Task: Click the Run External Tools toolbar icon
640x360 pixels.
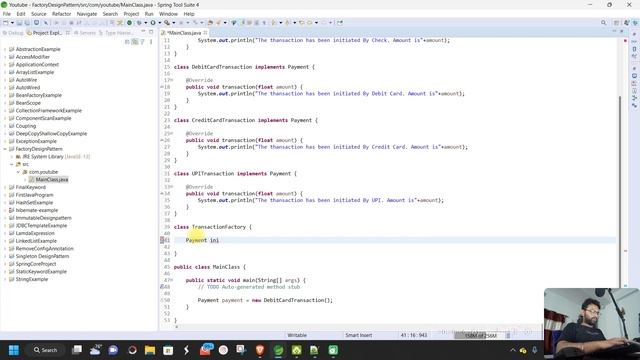Action: pyautogui.click(x=167, y=23)
